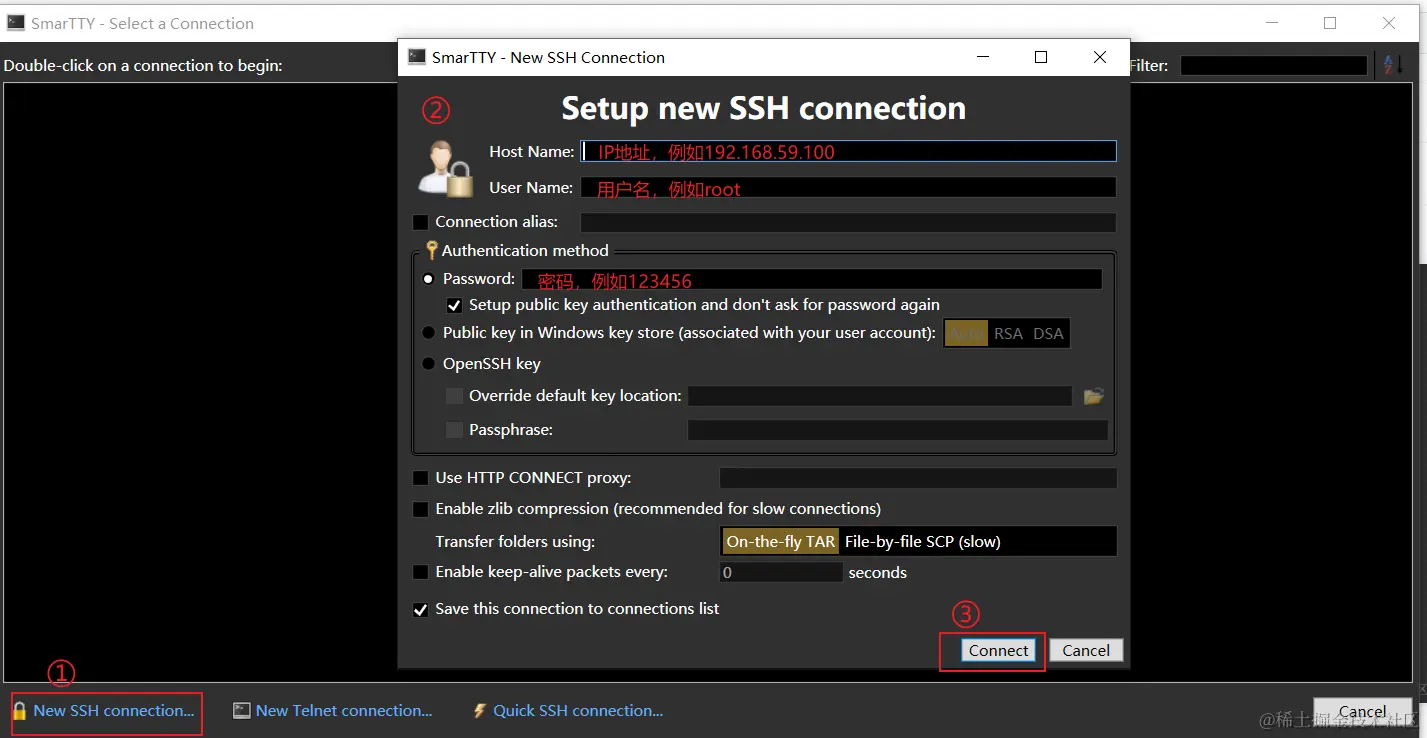
Task: Toggle the A-Z sort order of connections
Action: [1392, 65]
